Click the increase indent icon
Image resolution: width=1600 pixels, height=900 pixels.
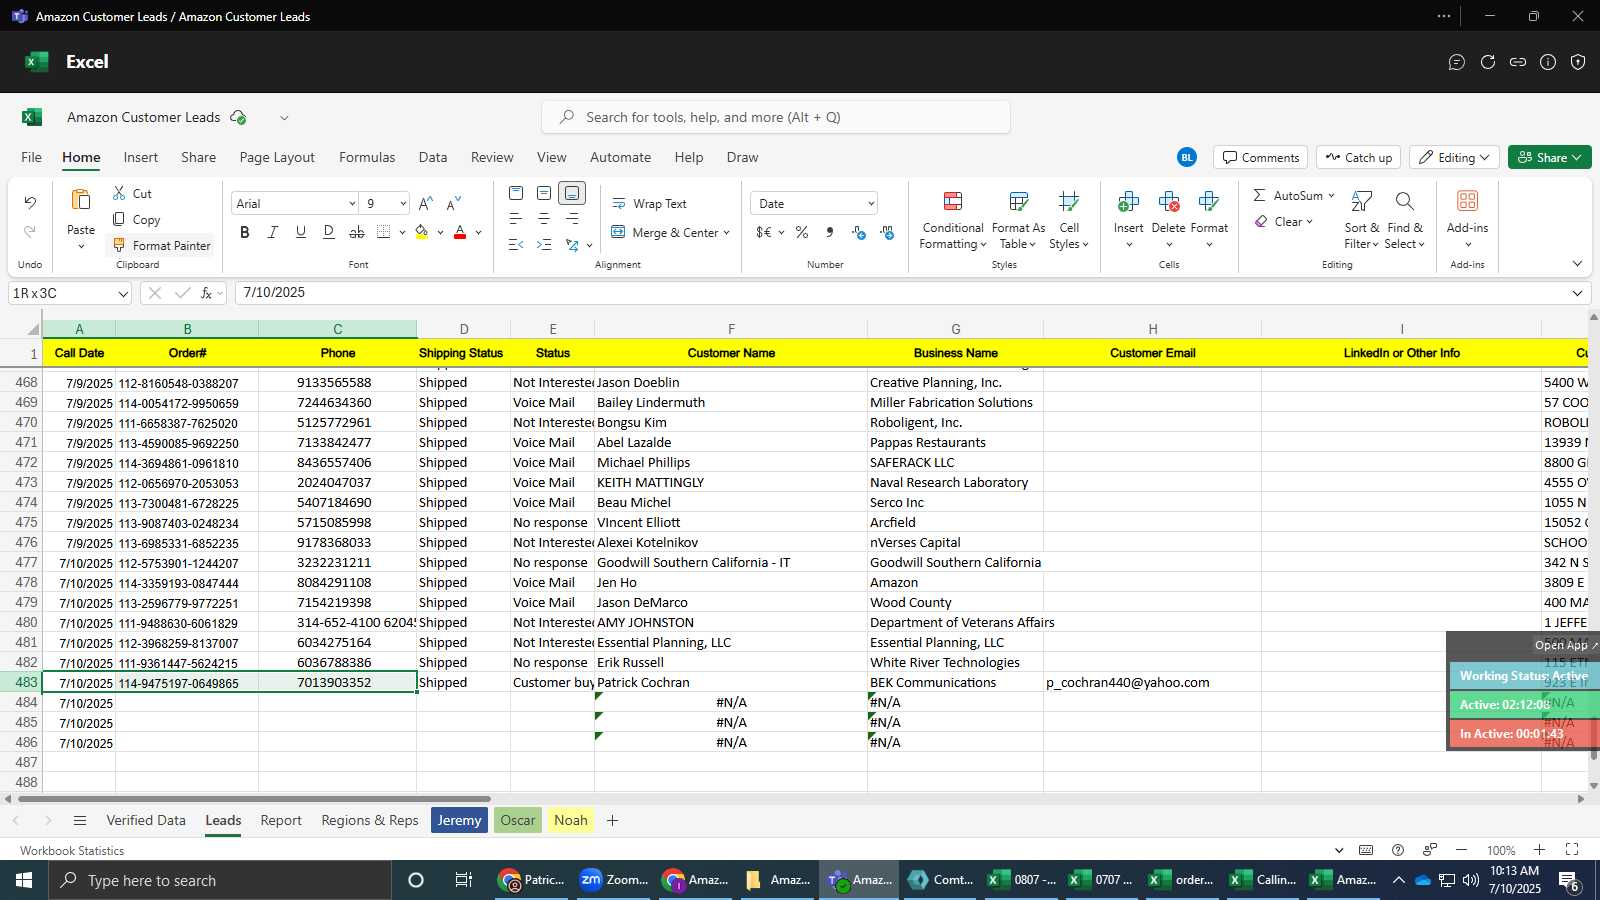click(544, 244)
